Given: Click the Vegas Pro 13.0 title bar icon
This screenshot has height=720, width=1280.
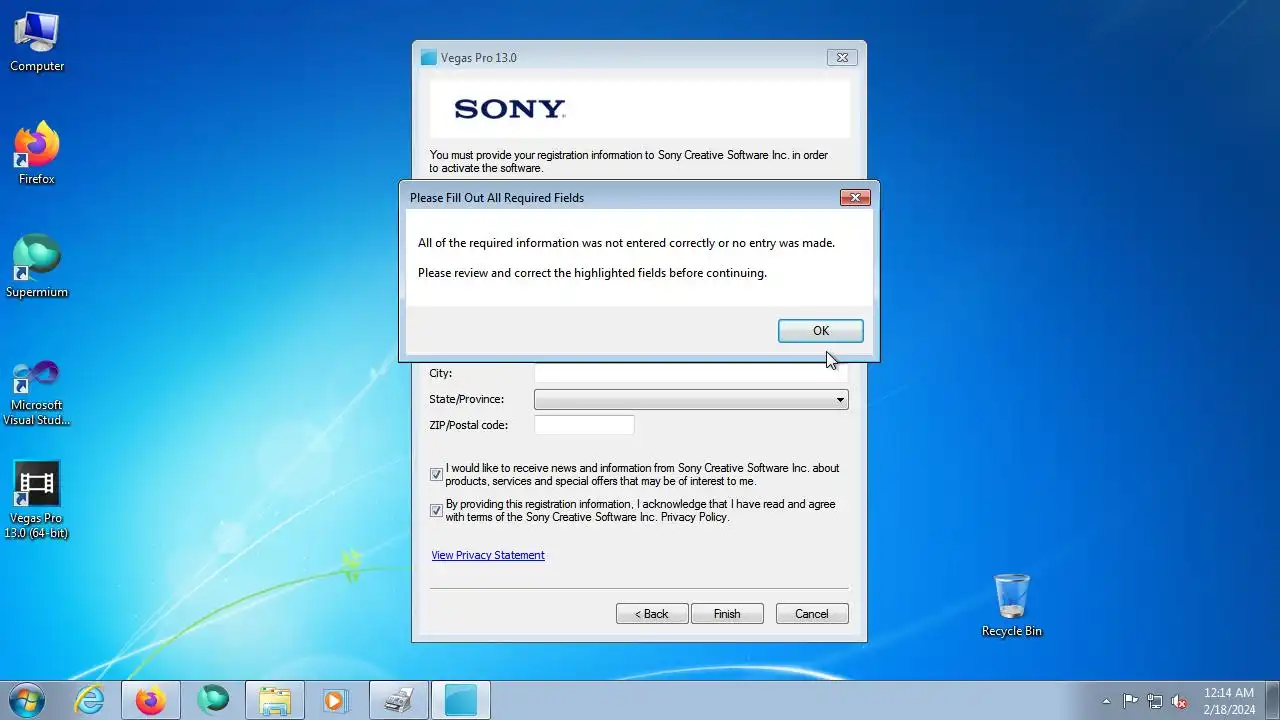Looking at the screenshot, I should pyautogui.click(x=429, y=58).
